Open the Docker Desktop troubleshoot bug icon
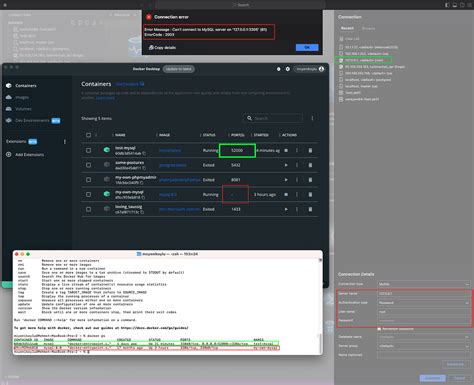This screenshot has width=474, height=385. pos(279,69)
